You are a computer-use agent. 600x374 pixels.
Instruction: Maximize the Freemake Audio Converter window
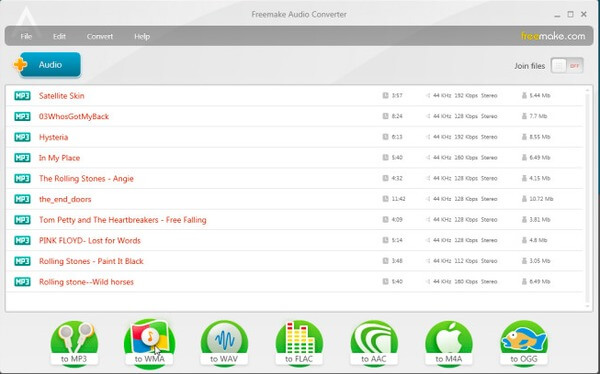(x=571, y=14)
